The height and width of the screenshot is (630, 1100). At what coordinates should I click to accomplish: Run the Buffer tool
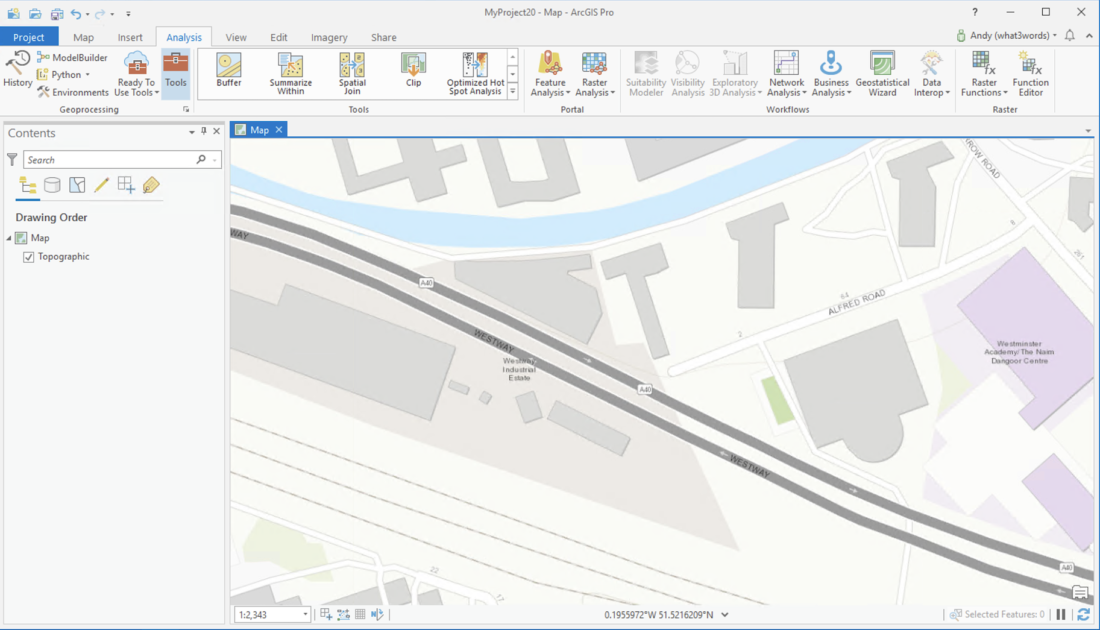coord(229,70)
